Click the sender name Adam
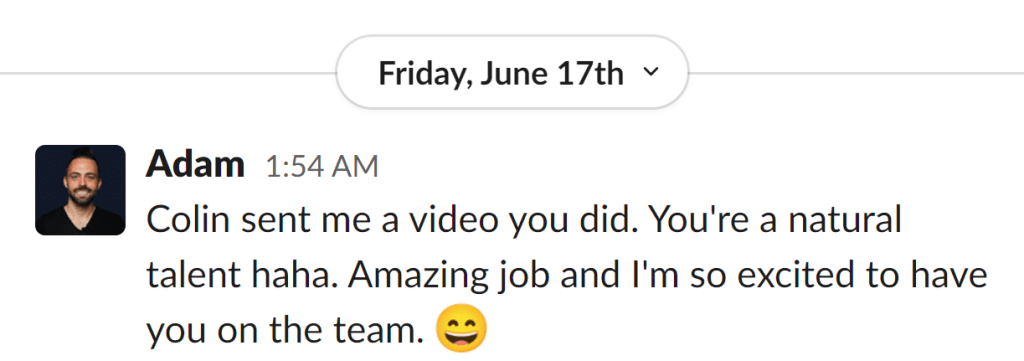The width and height of the screenshot is (1024, 361). 195,164
